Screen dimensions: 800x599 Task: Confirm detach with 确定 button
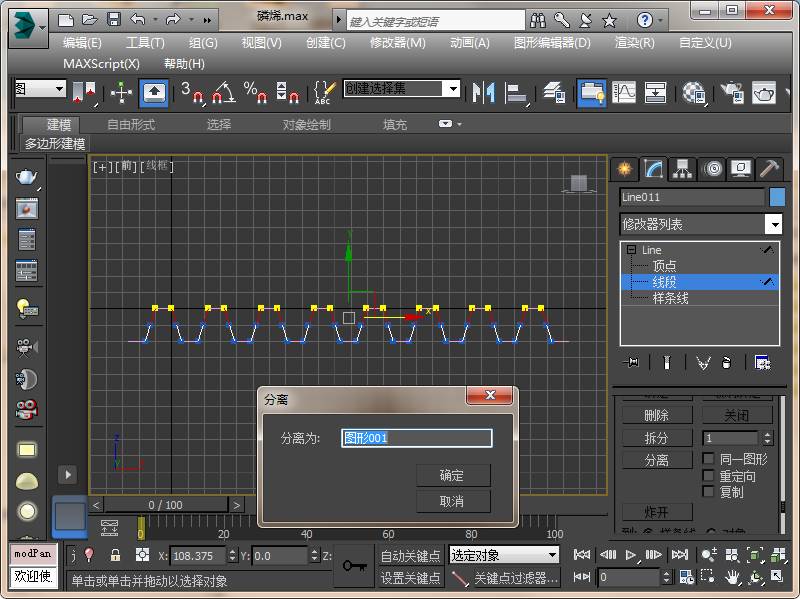tap(452, 475)
